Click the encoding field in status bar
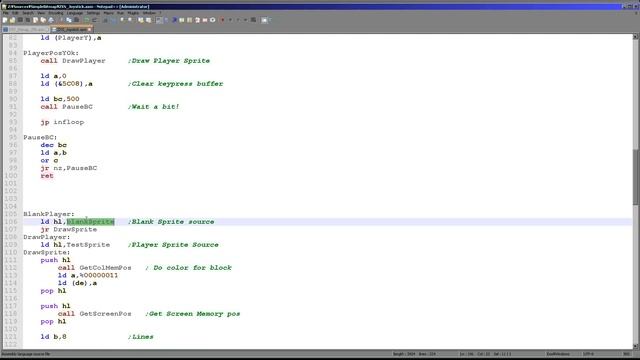The height and width of the screenshot is (360, 640). coord(588,354)
